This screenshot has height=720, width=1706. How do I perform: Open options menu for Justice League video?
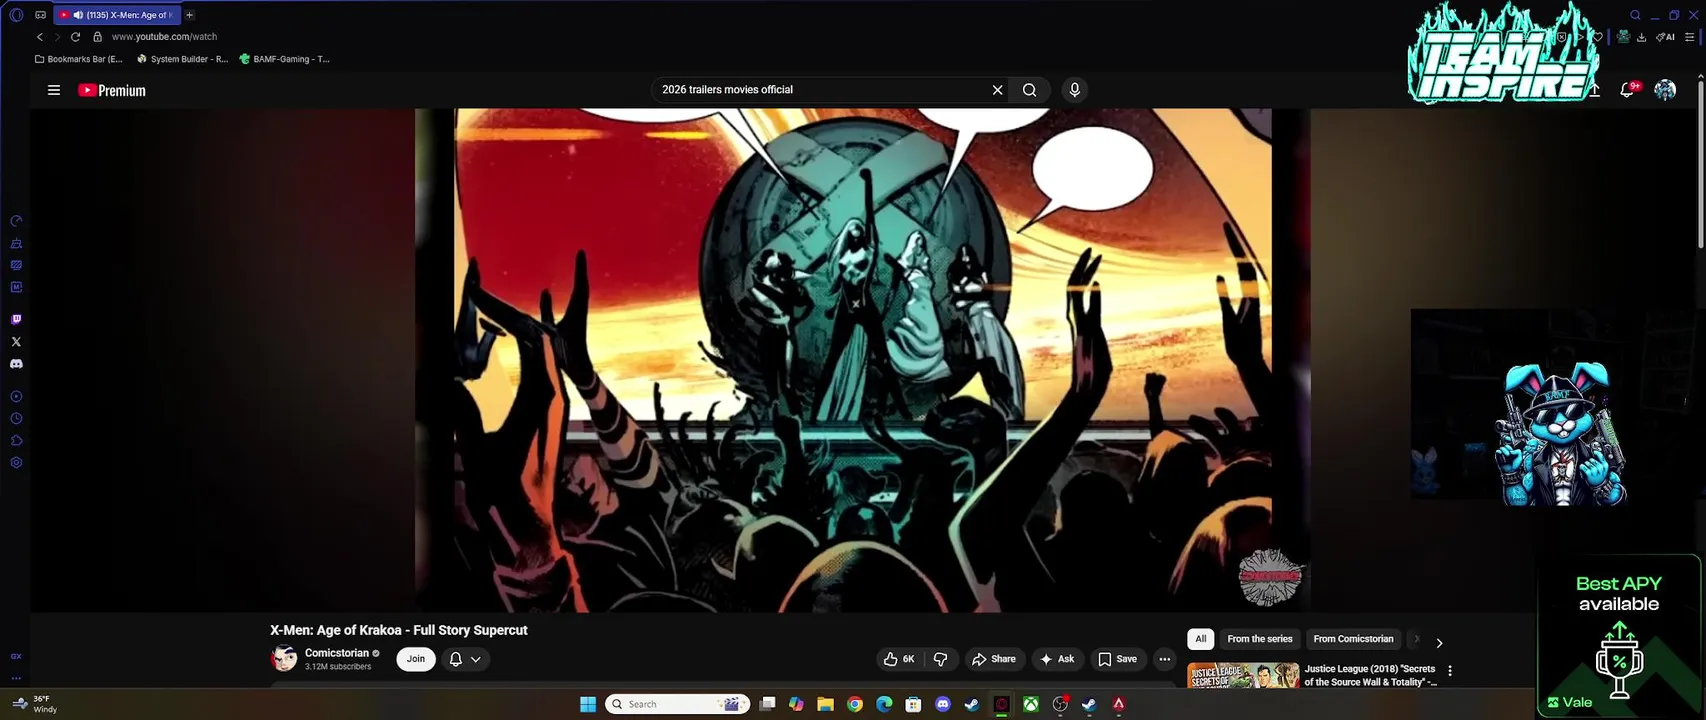tap(1450, 671)
